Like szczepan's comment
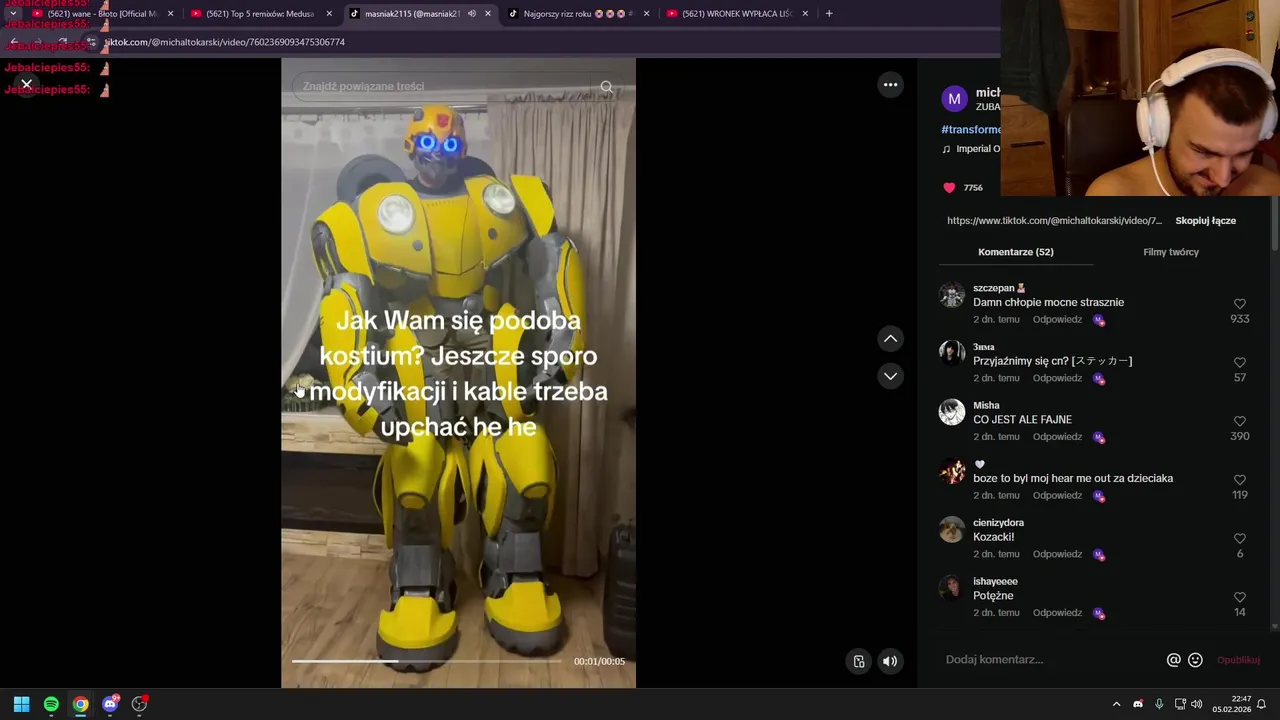Viewport: 1280px width, 720px height. [x=1239, y=304]
